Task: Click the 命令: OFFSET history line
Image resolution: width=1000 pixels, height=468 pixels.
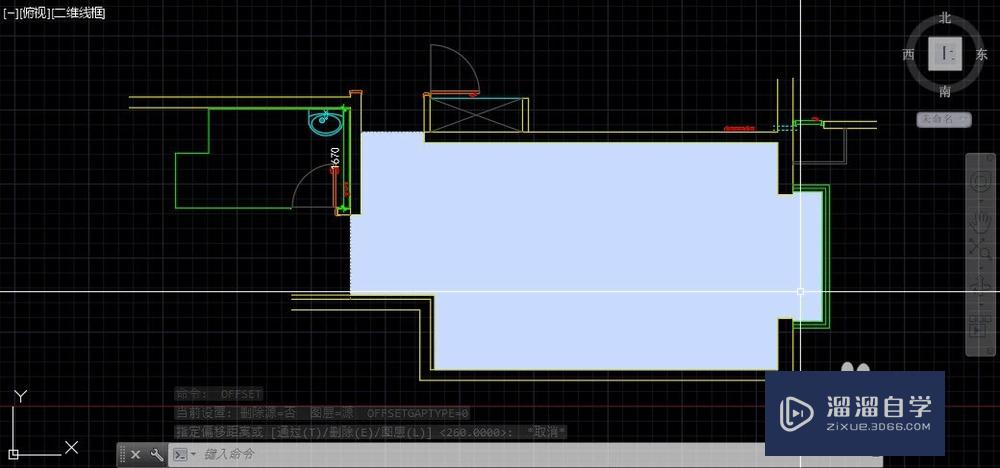Action: coord(219,395)
